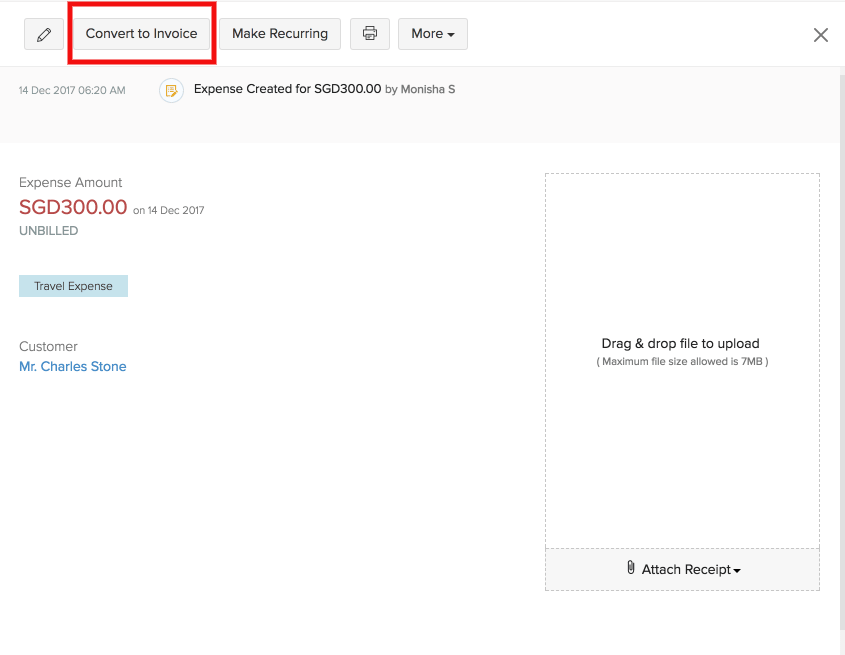Open customer Mr. Charles Stone details
Viewport: 845px width, 655px height.
click(72, 366)
